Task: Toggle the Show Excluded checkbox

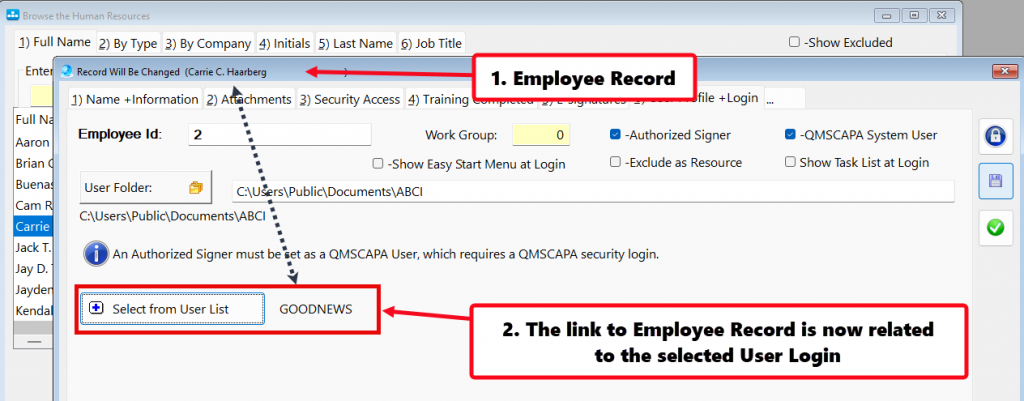Action: point(794,42)
